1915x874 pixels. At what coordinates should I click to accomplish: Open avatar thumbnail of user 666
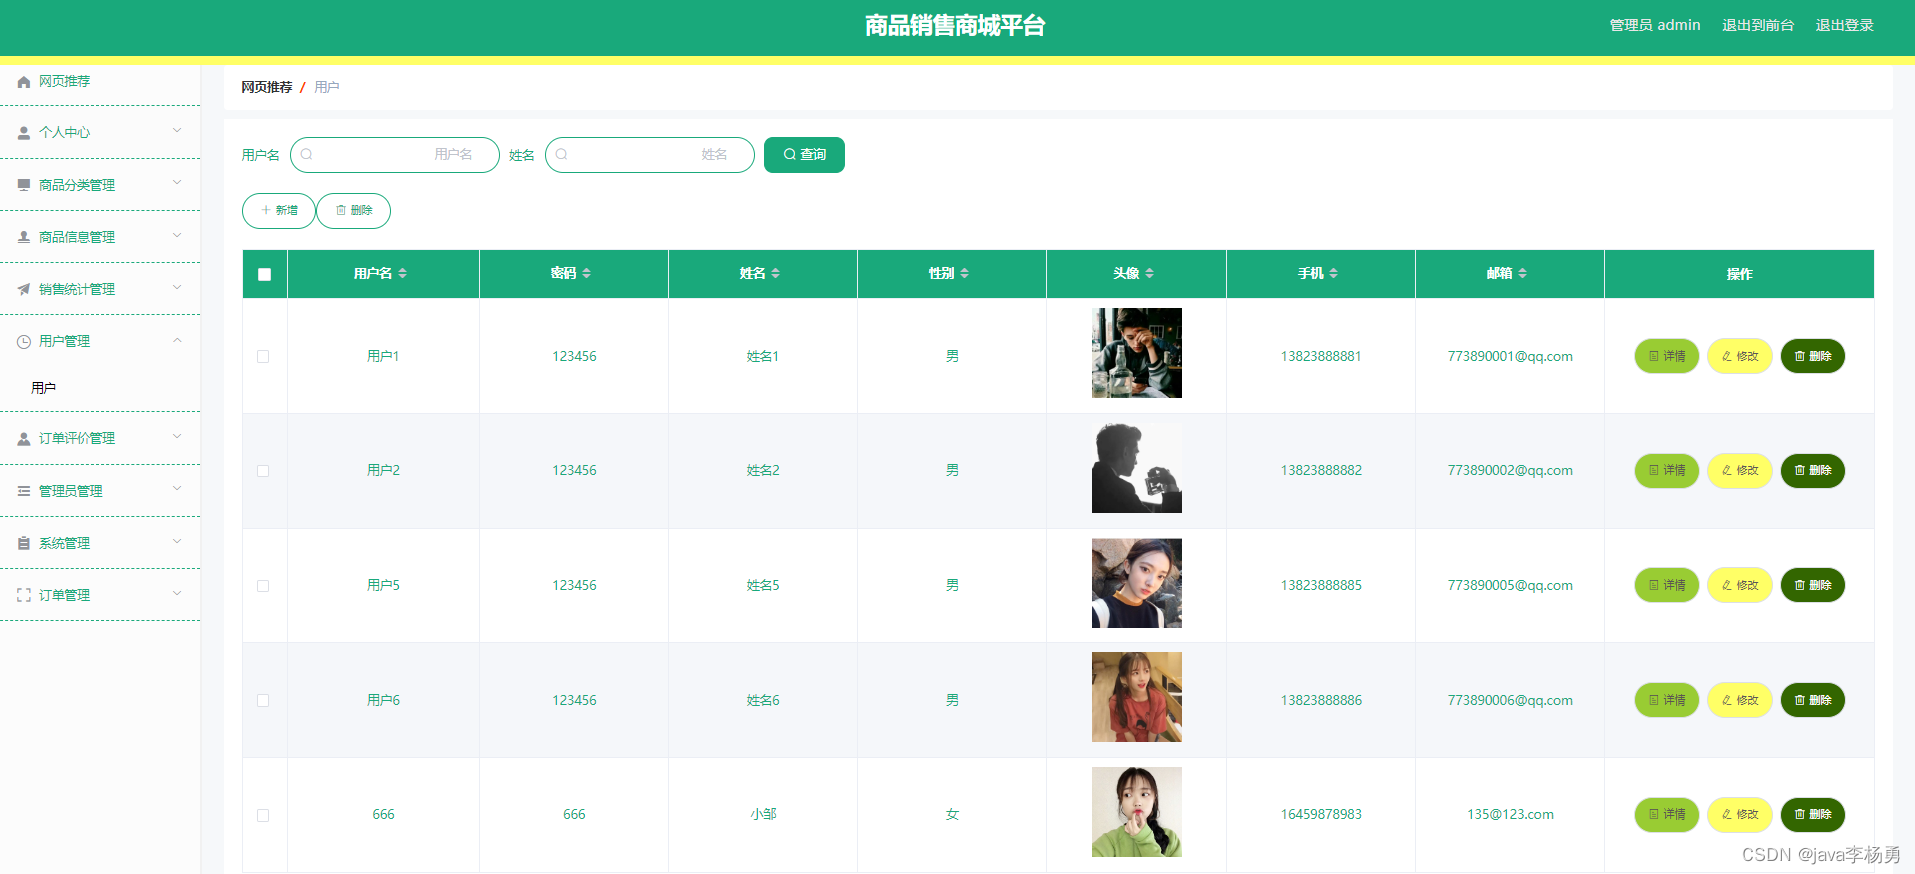1137,812
